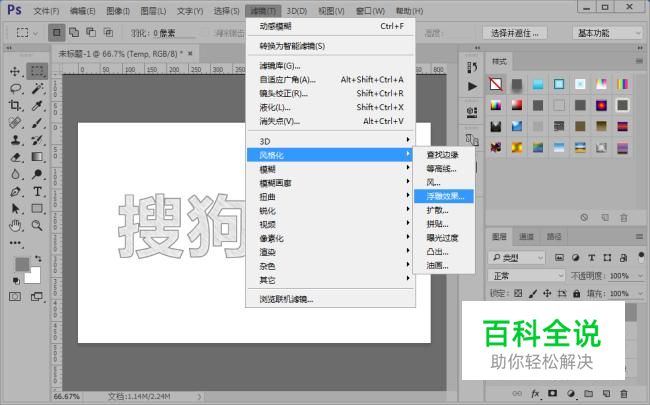Image resolution: width=650 pixels, height=405 pixels.
Task: Select the Clone Stamp tool
Action: pos(16,140)
